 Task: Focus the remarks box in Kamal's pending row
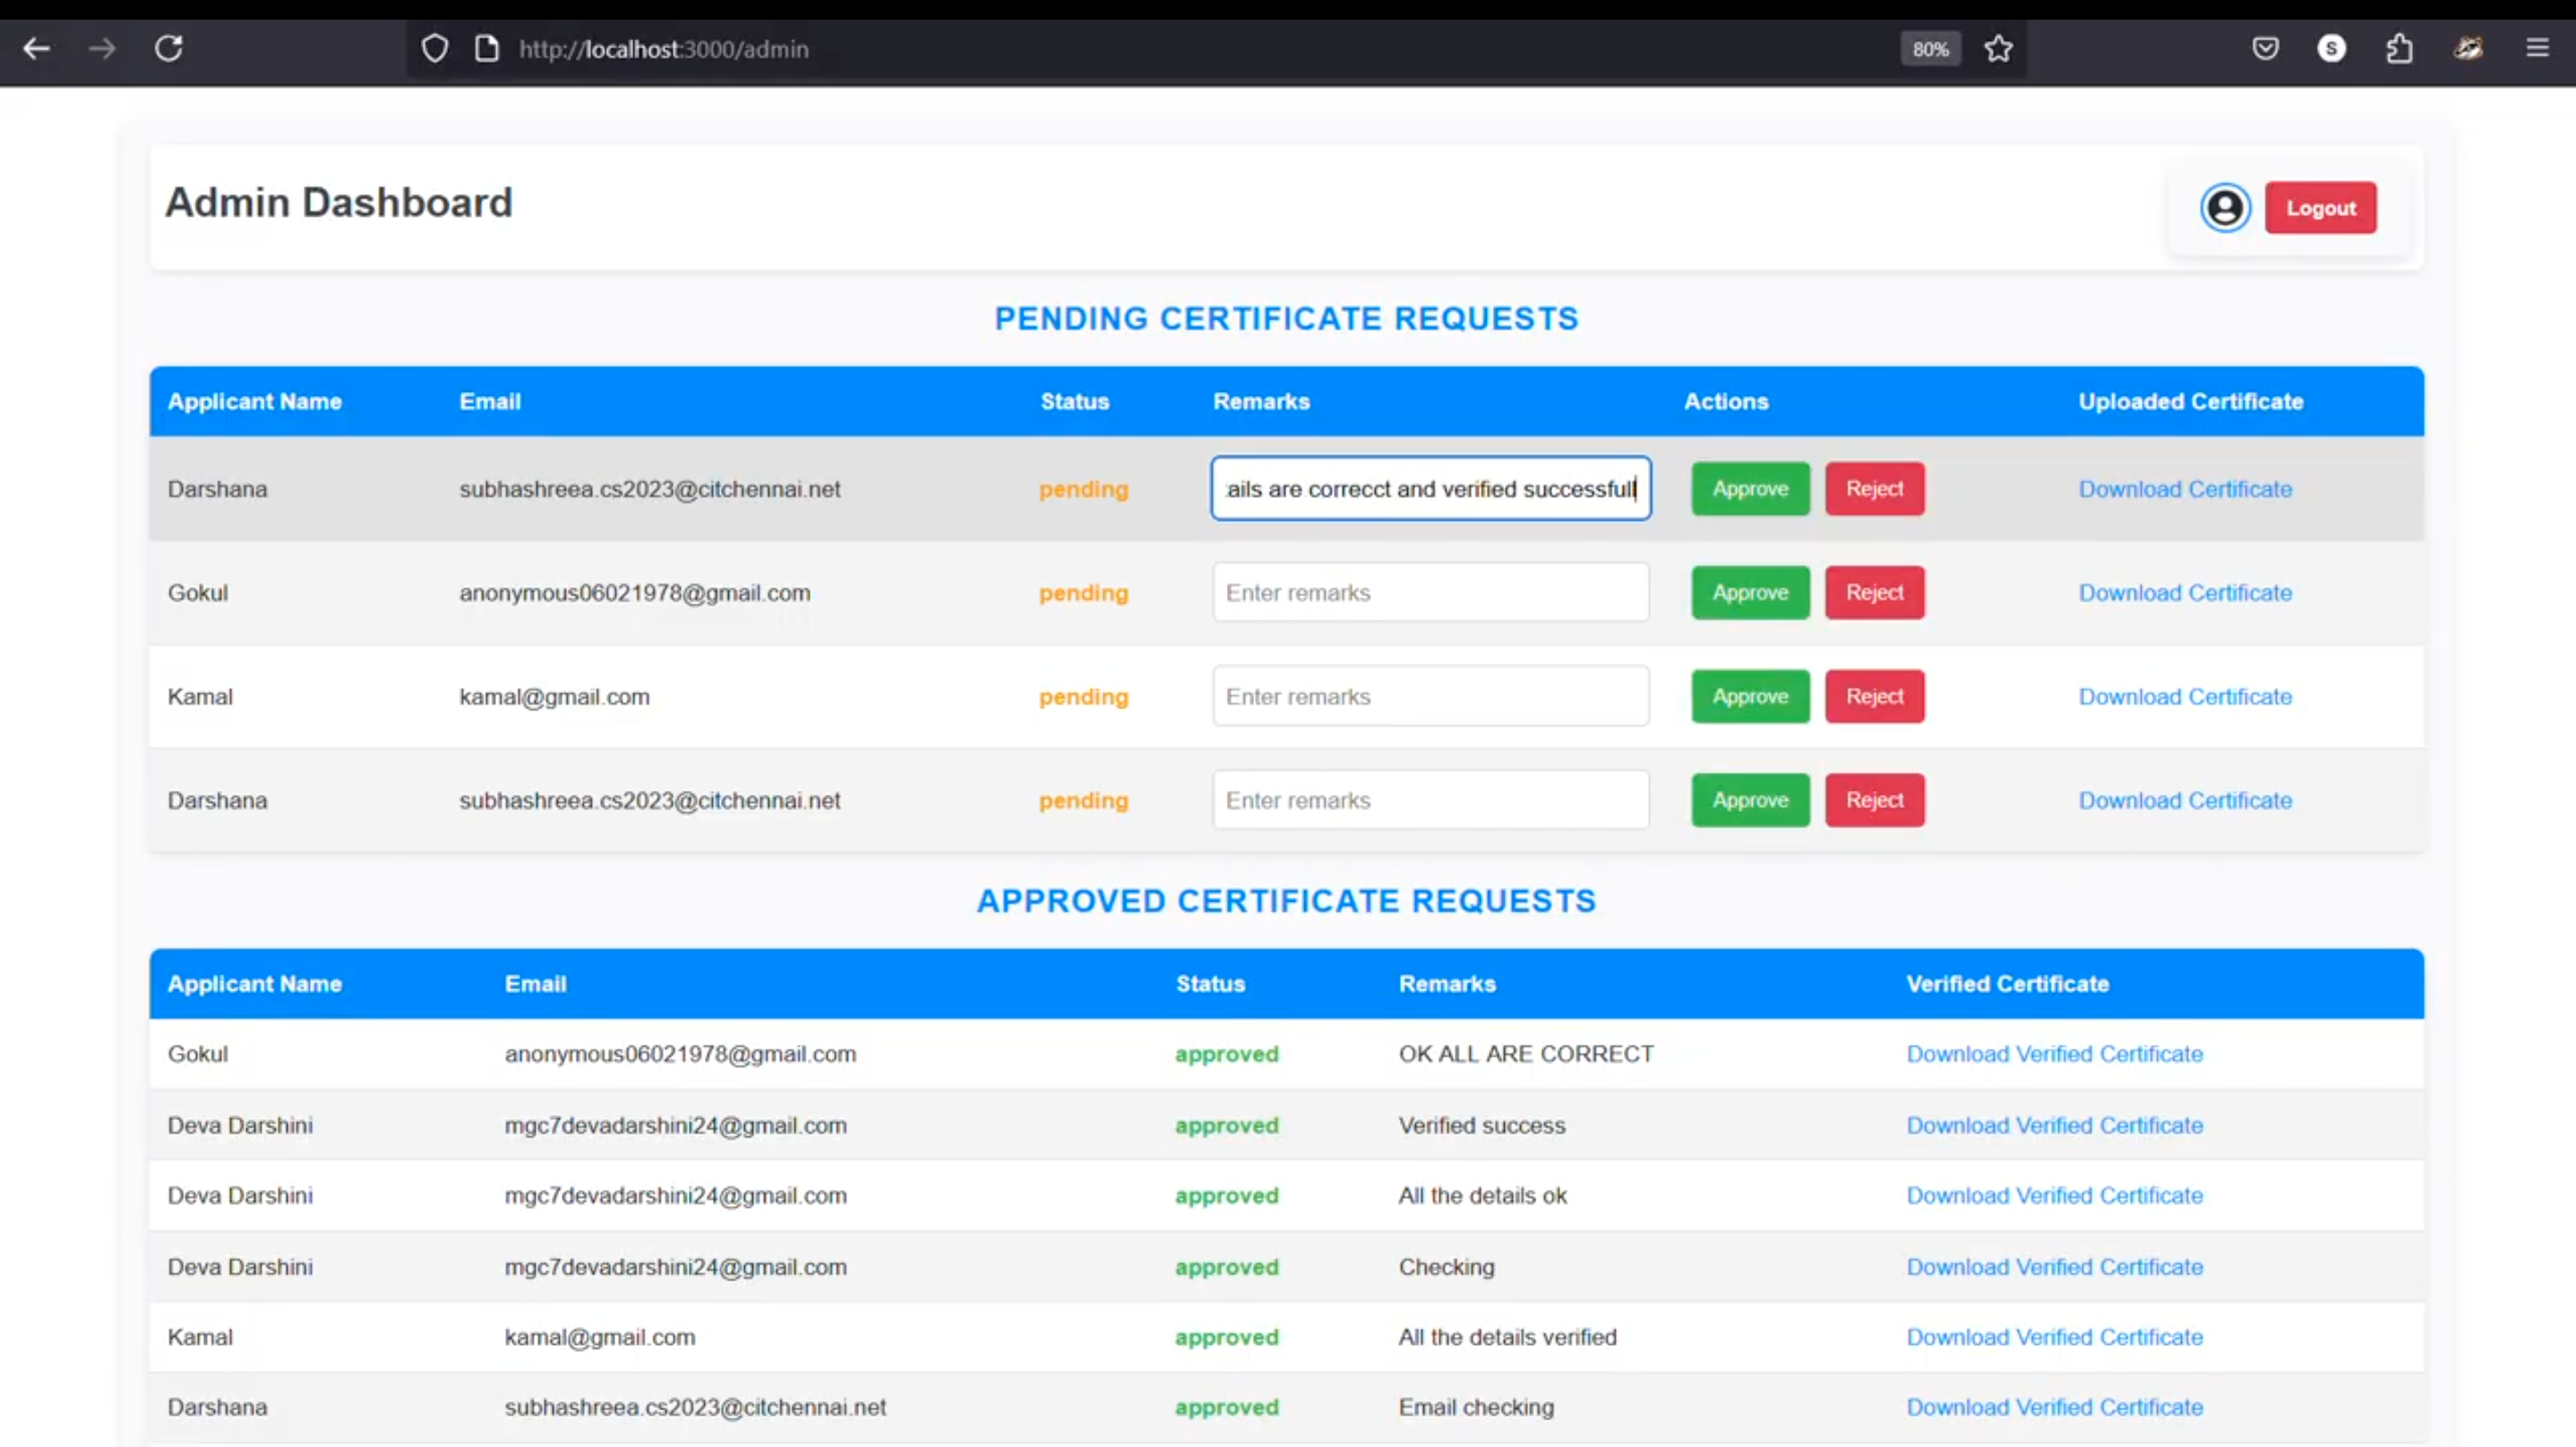[x=1430, y=696]
